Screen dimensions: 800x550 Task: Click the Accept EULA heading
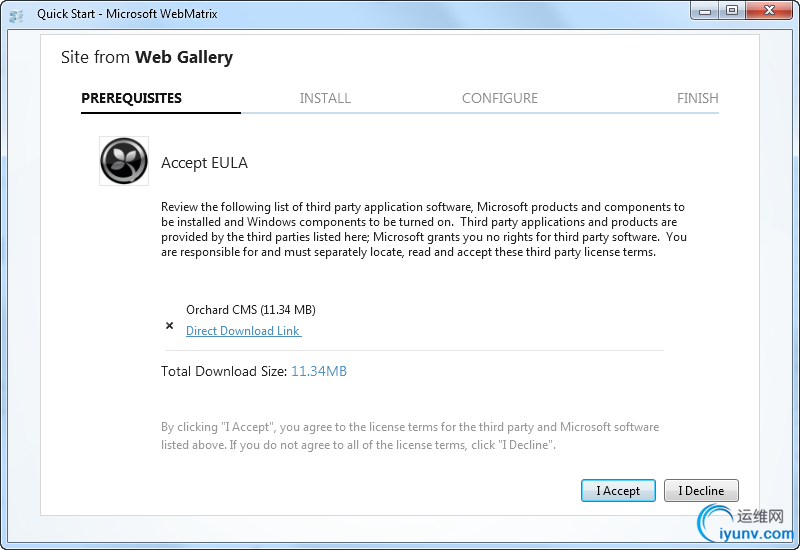click(204, 163)
